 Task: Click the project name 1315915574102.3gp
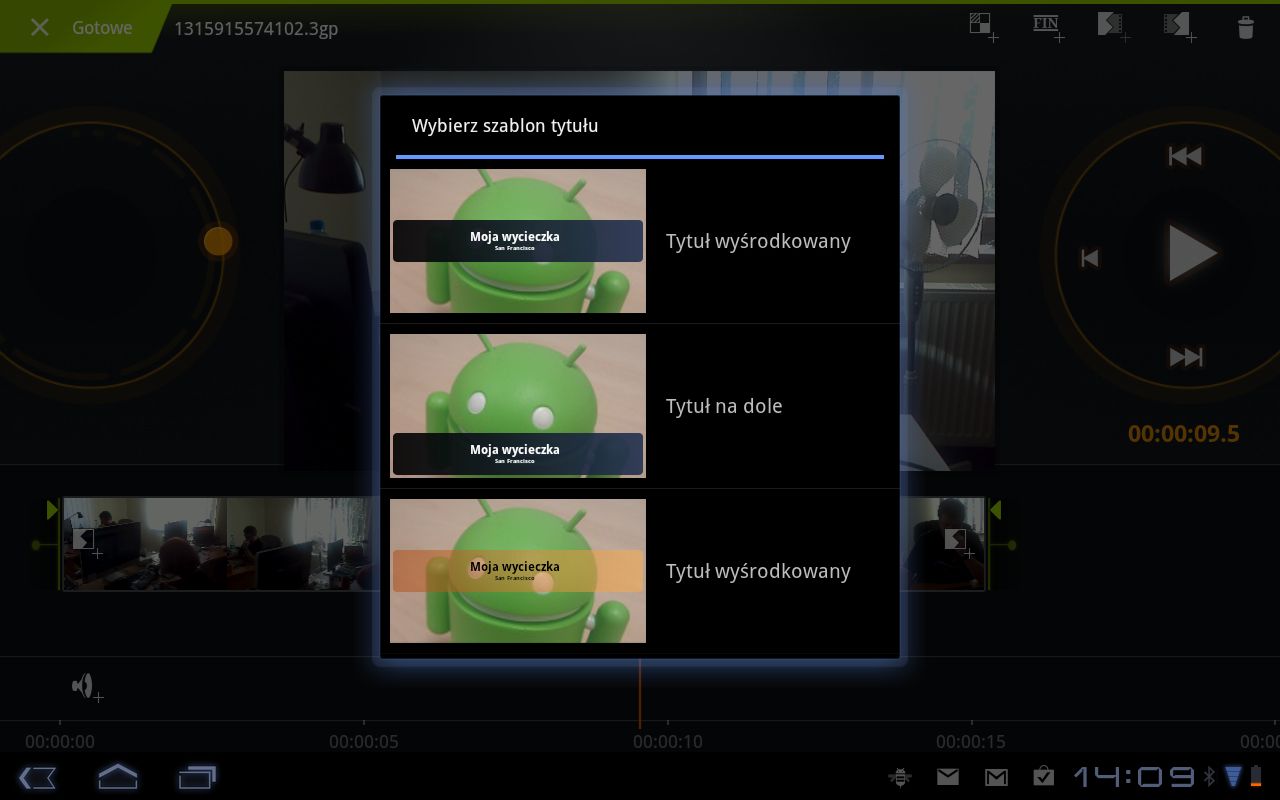click(256, 28)
